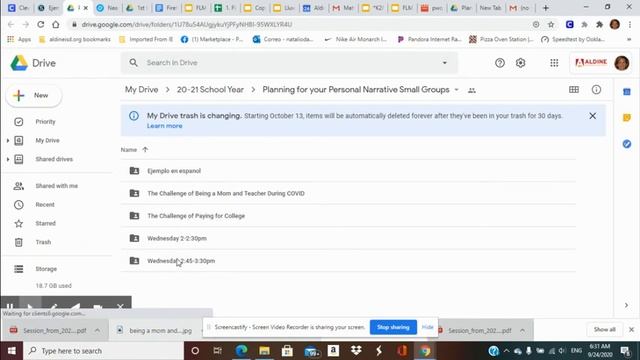Click Show all downloads
Image resolution: width=640 pixels, height=360 pixels.
(604, 329)
